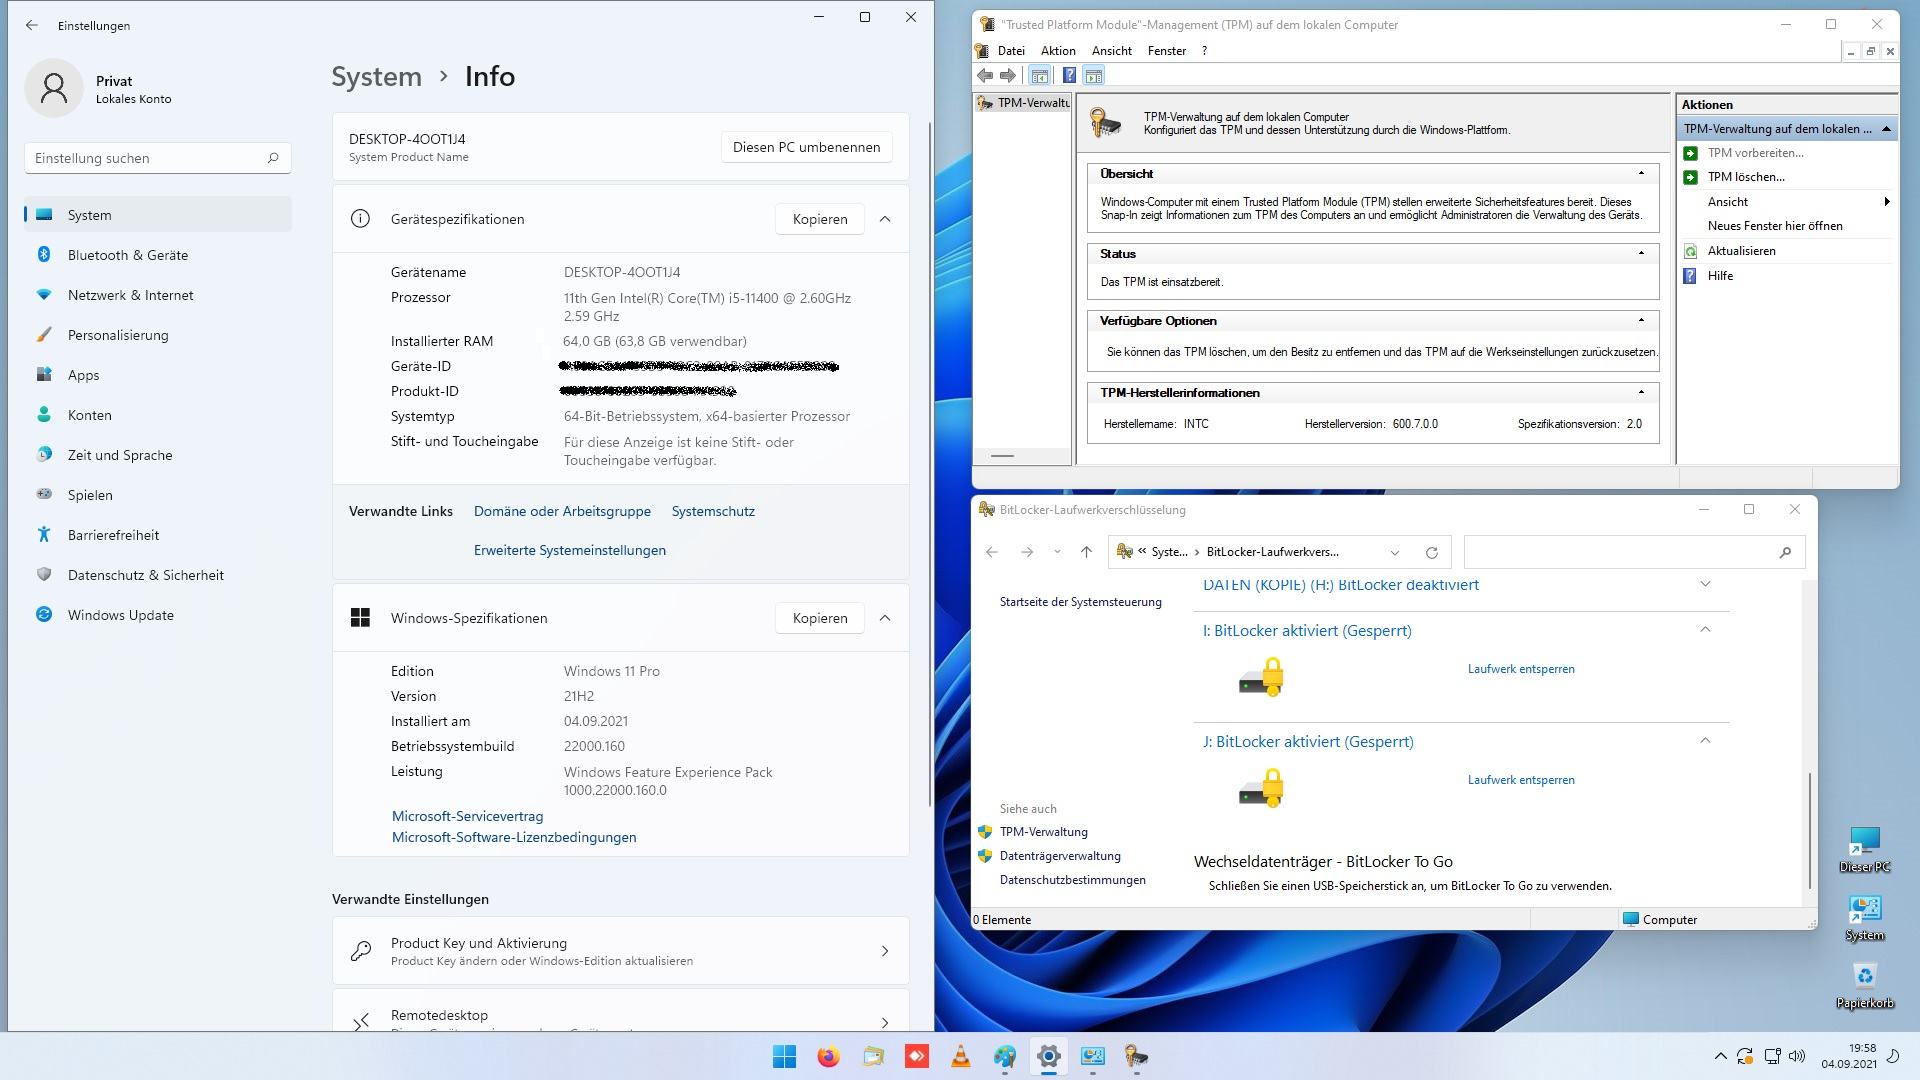Open the Ansicht menu in TPM menu bar
This screenshot has height=1080, width=1920.
coord(1112,51)
